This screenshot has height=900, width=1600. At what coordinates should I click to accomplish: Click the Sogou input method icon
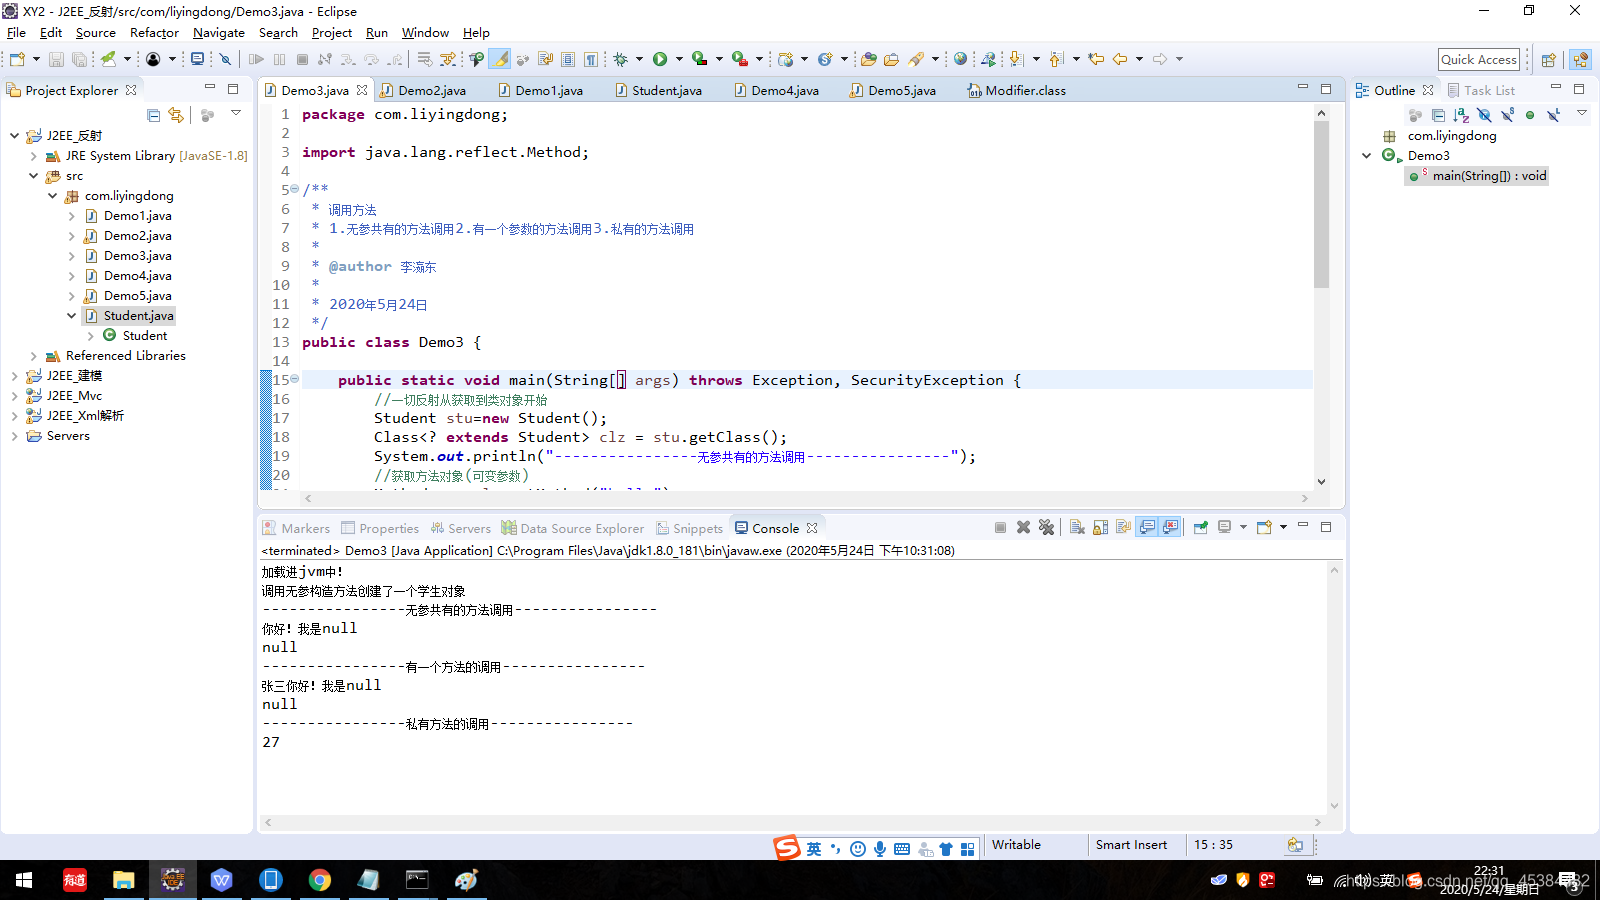(x=787, y=848)
